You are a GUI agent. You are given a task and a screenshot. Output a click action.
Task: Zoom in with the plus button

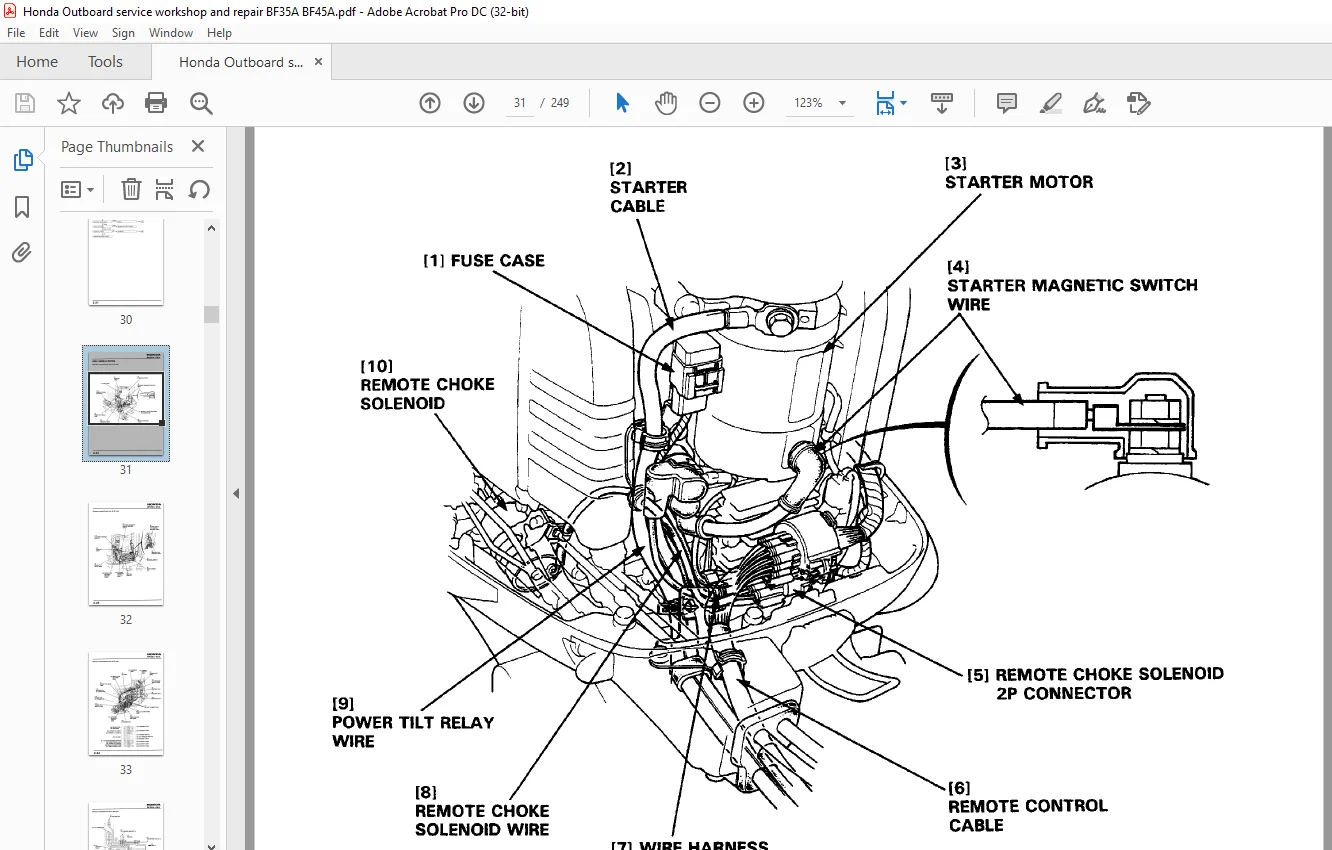(x=754, y=103)
